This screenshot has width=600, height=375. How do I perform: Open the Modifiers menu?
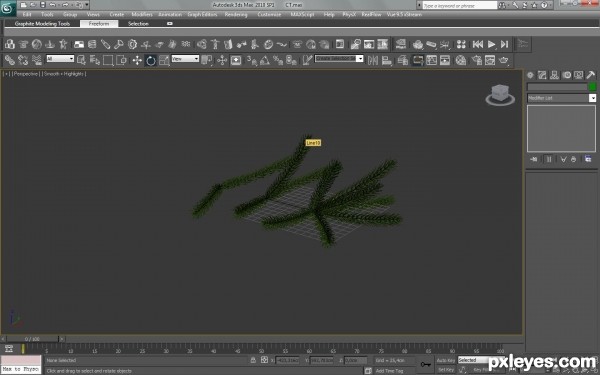point(142,15)
